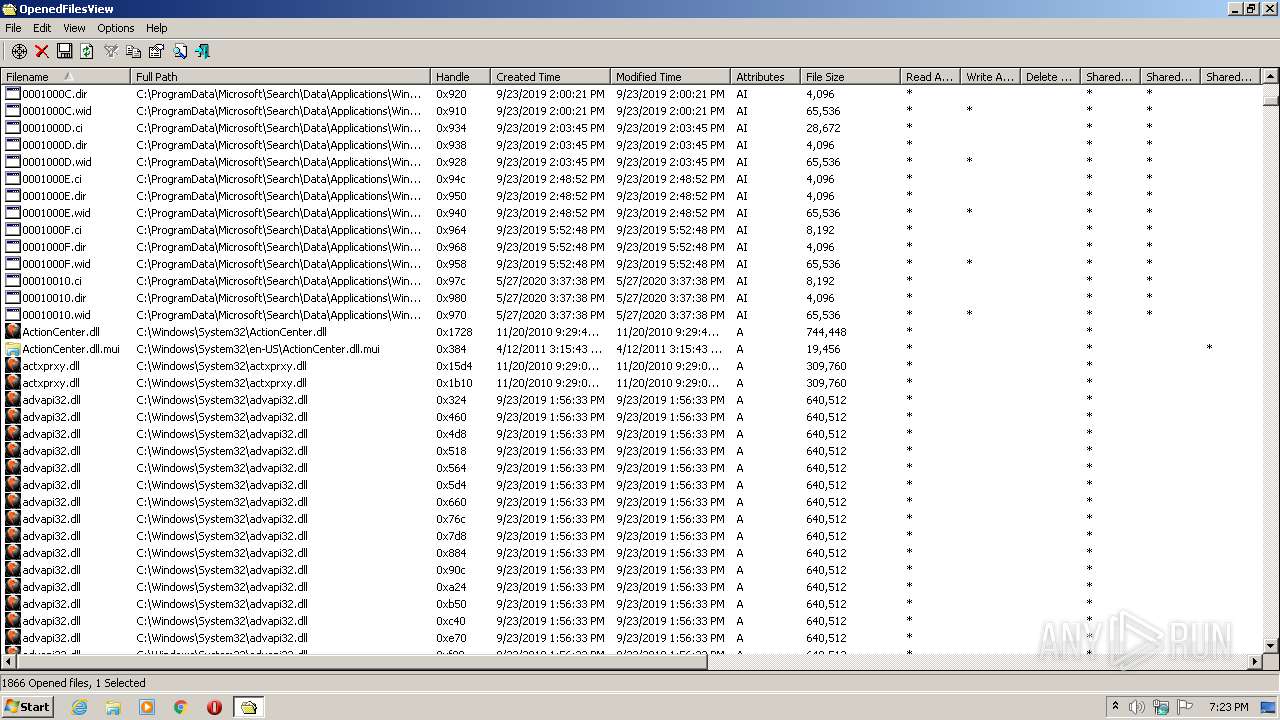Click the floppy disk save icon
The image size is (1280, 720).
[x=64, y=51]
